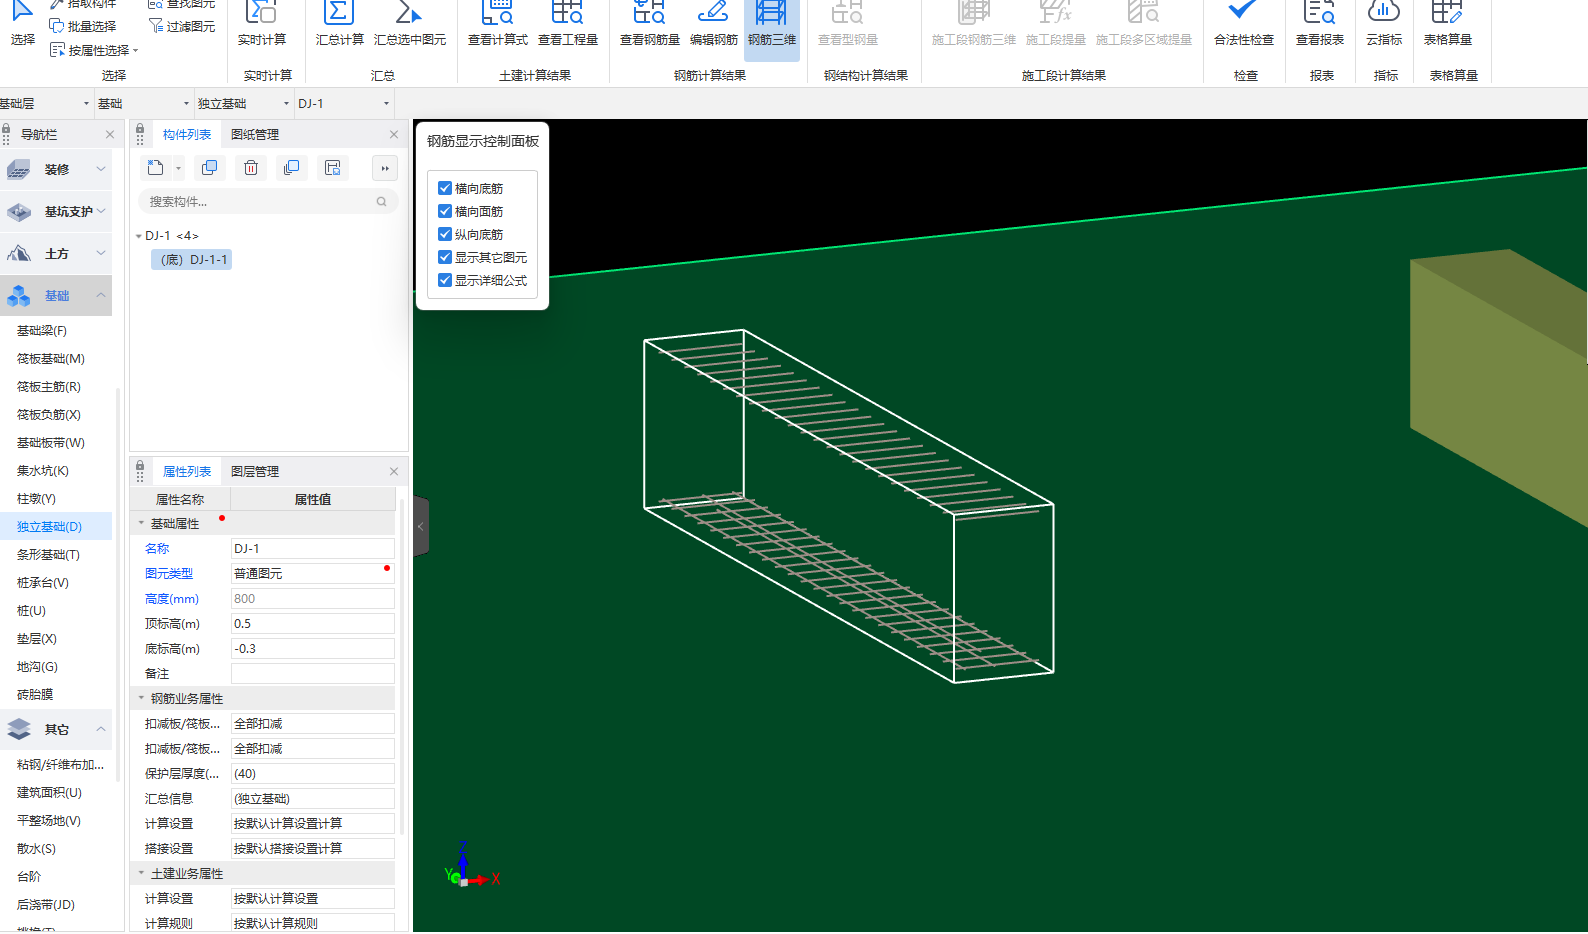The height and width of the screenshot is (934, 1588).
Task: Open the 独立基础 type dropdown
Action: tap(286, 104)
